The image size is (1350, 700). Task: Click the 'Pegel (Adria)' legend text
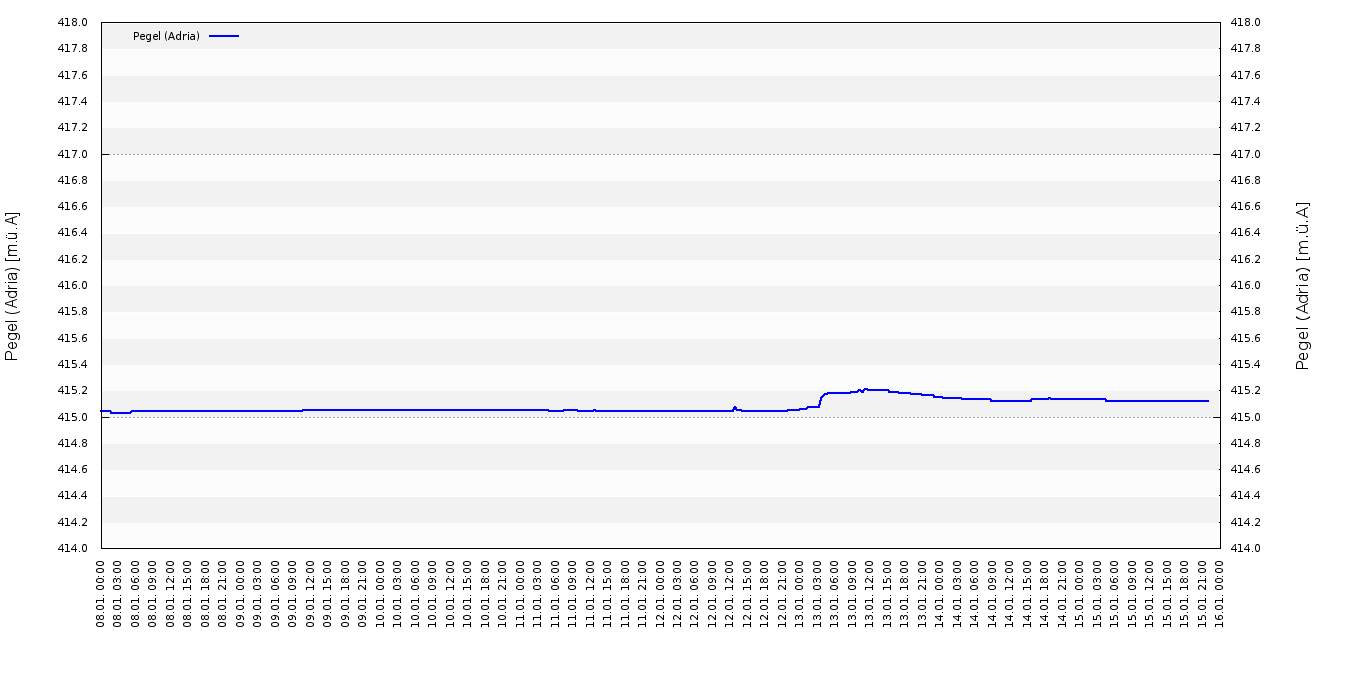[166, 36]
